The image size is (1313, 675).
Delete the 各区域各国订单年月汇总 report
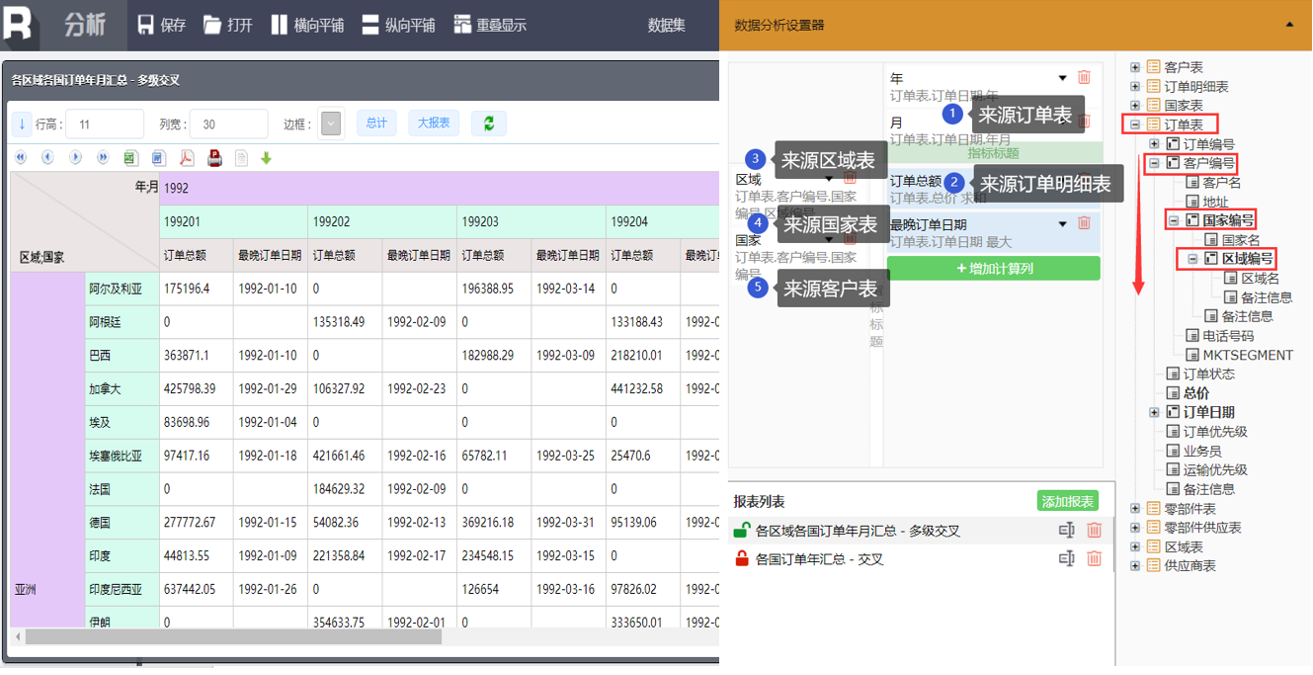coord(1094,531)
